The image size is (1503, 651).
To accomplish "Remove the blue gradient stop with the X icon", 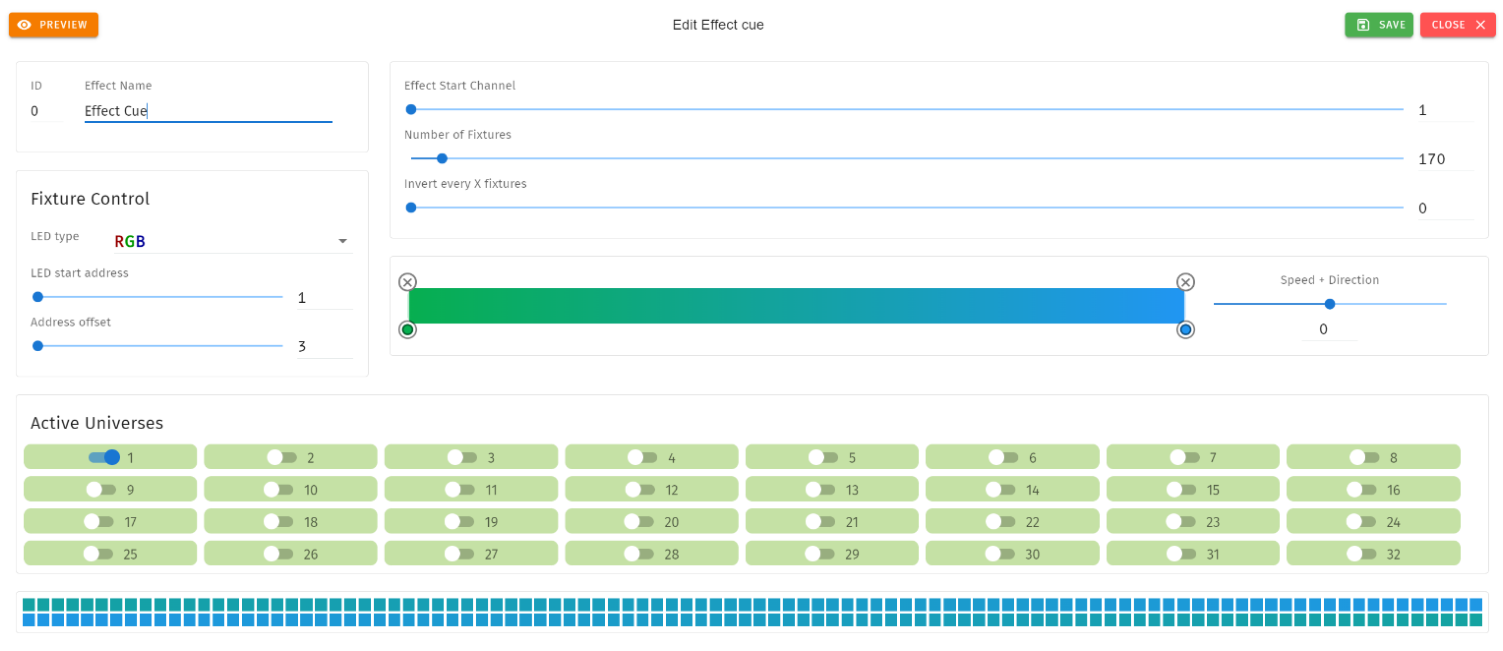I will click(1185, 282).
